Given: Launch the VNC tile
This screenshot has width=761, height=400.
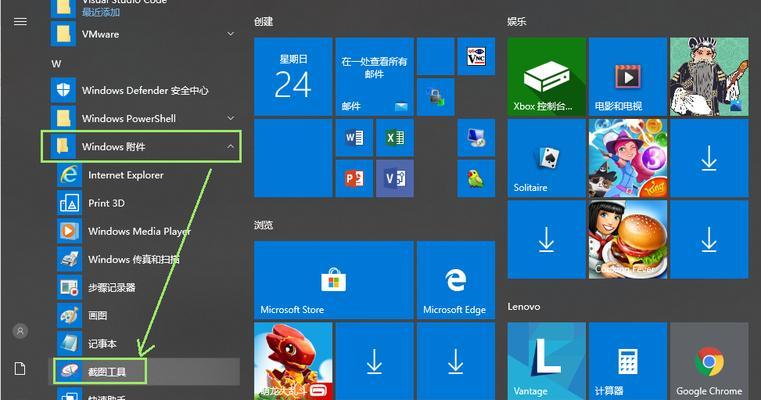Looking at the screenshot, I should (x=476, y=56).
